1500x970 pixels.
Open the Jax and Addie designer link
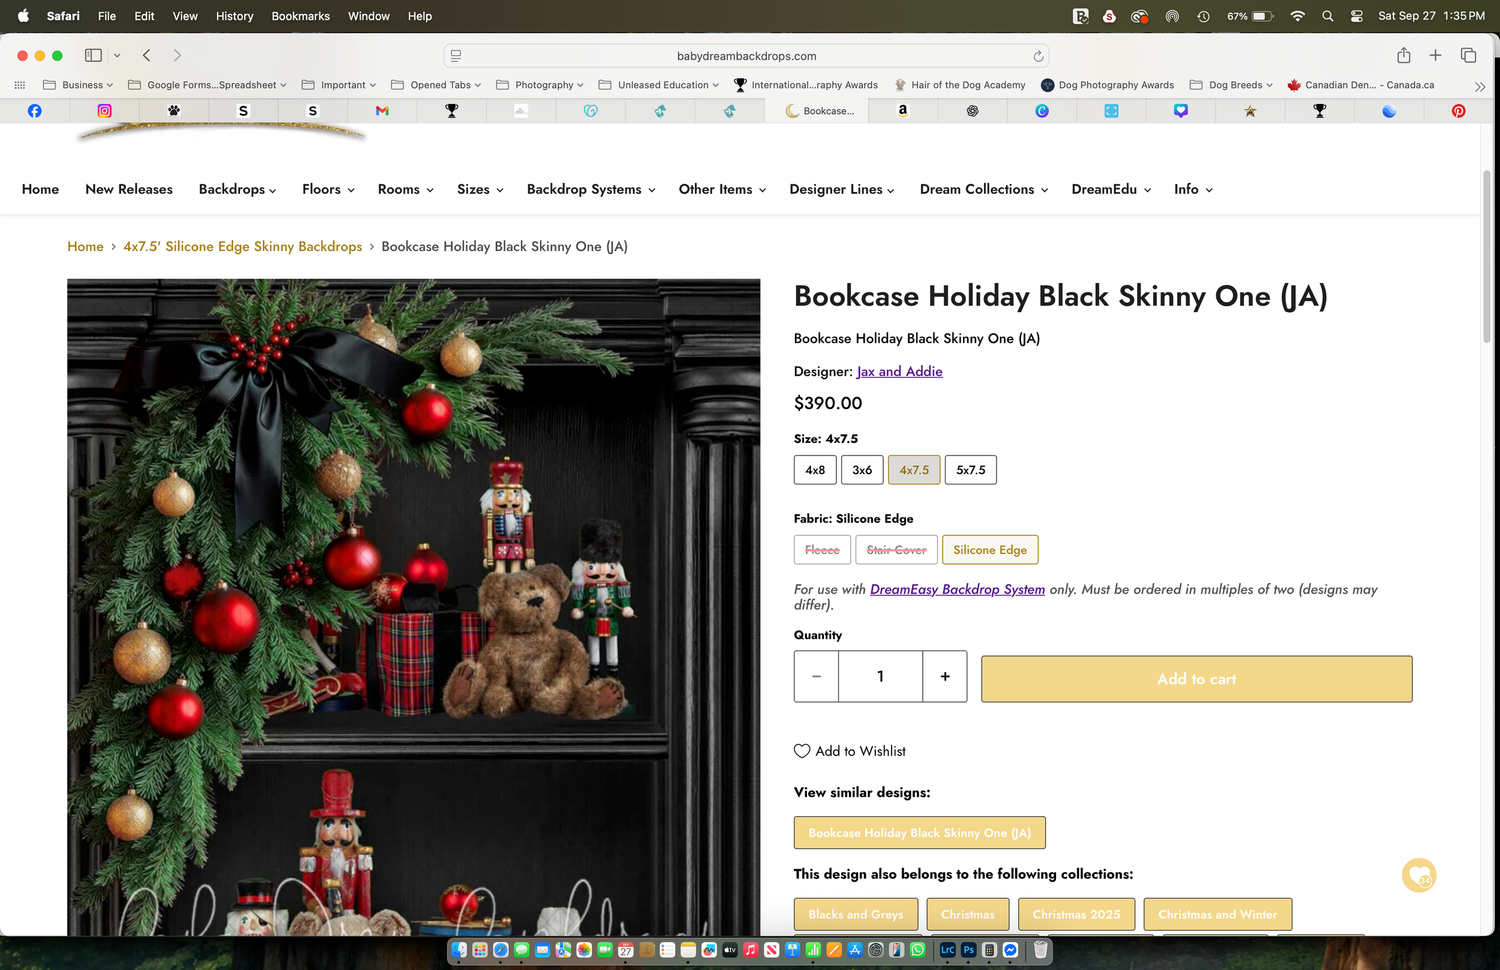900,371
